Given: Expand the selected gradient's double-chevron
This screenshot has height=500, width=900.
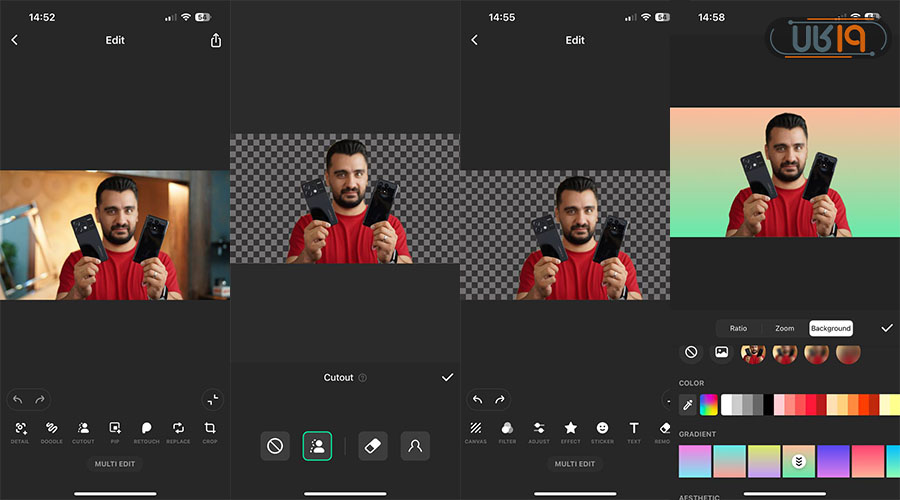Looking at the screenshot, I should click(x=798, y=461).
